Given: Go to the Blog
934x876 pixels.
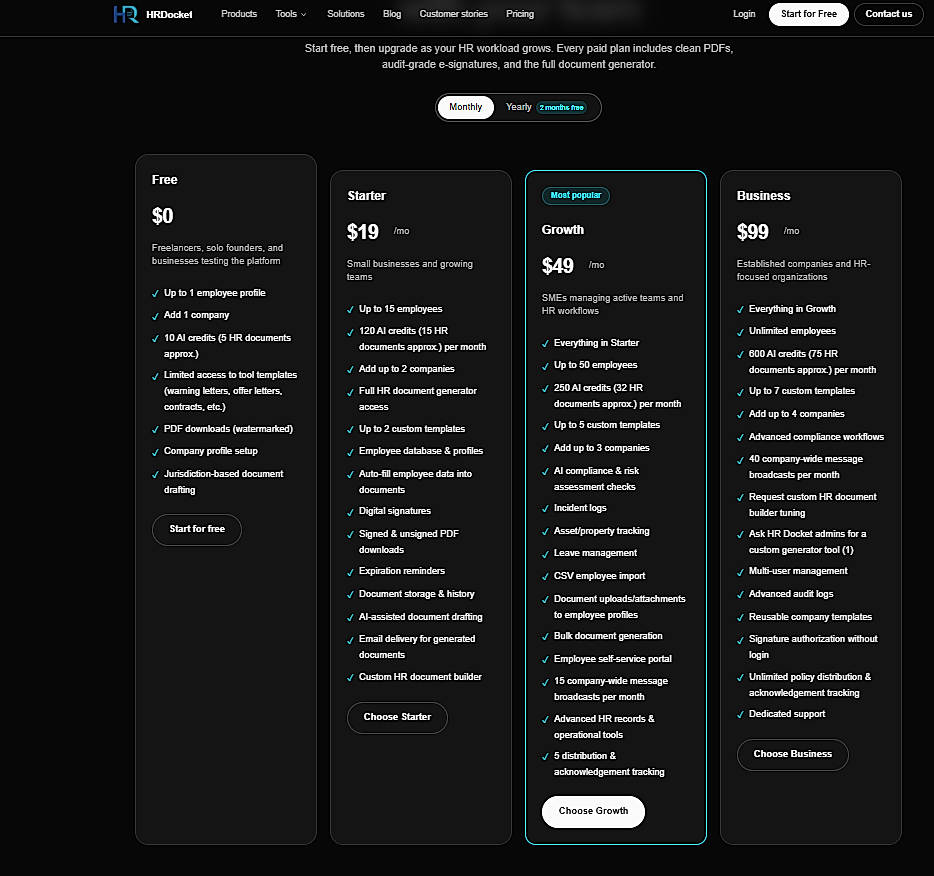Looking at the screenshot, I should pos(392,14).
